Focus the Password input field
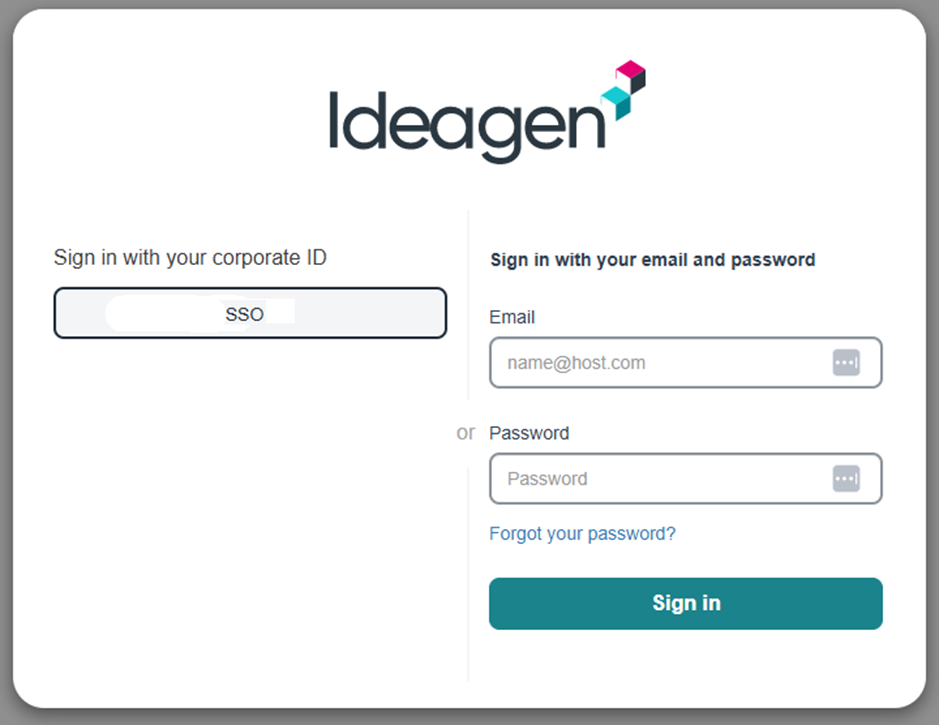The width and height of the screenshot is (939, 725). click(x=660, y=479)
